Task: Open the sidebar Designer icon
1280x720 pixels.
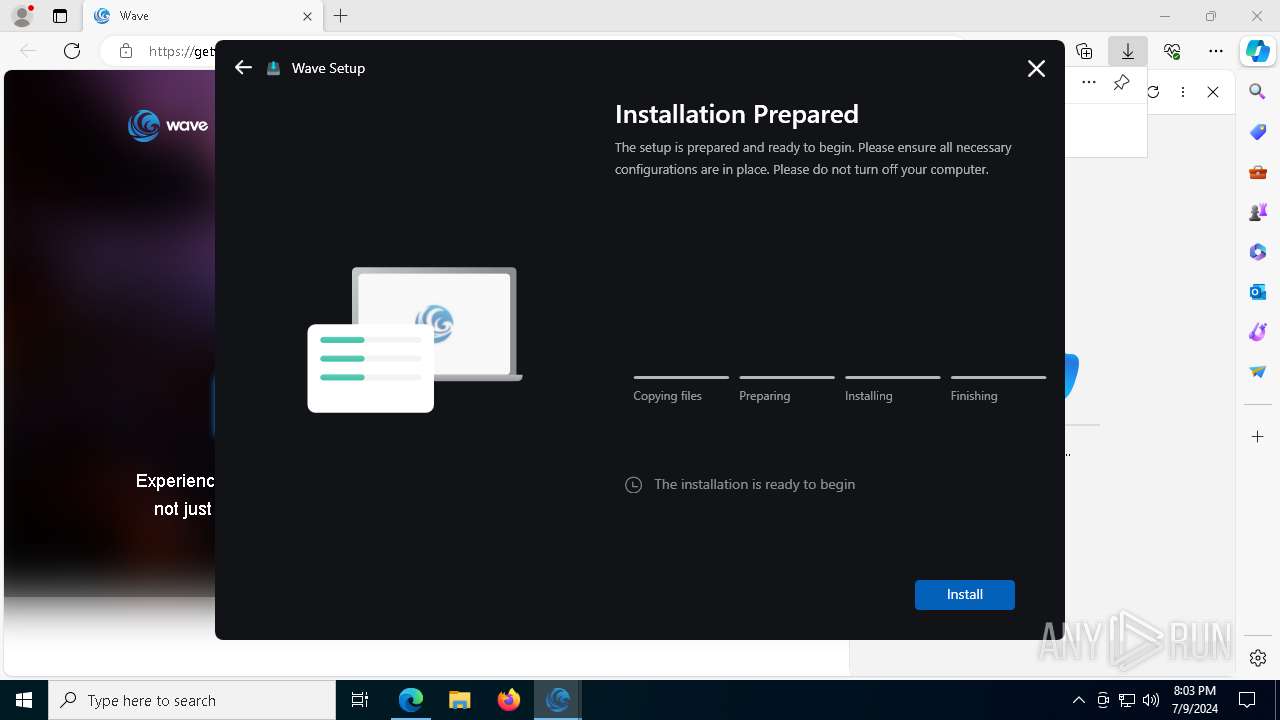Action: 1258,332
